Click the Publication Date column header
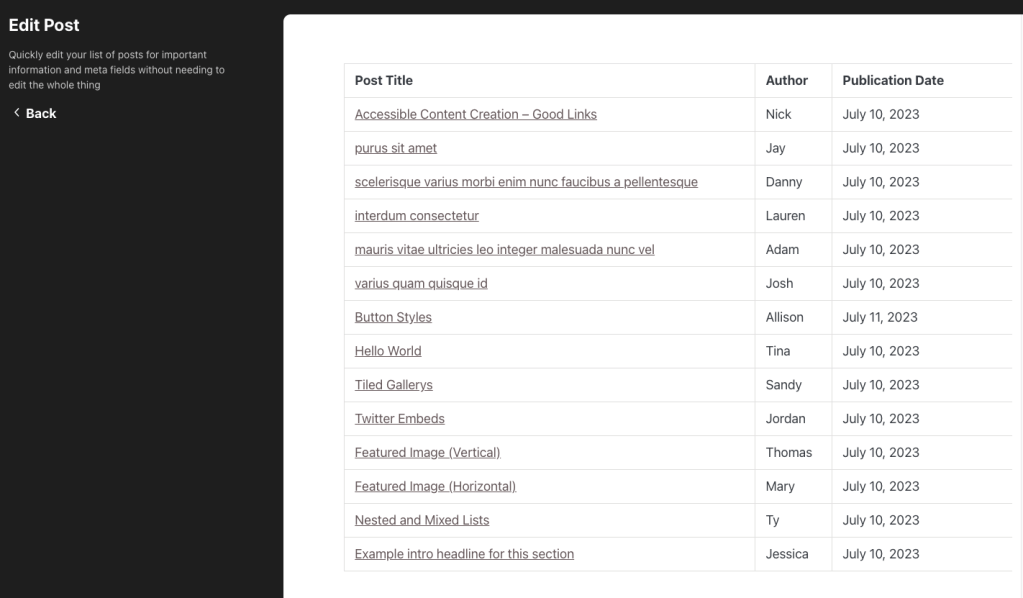The image size is (1023, 598). coord(893,80)
